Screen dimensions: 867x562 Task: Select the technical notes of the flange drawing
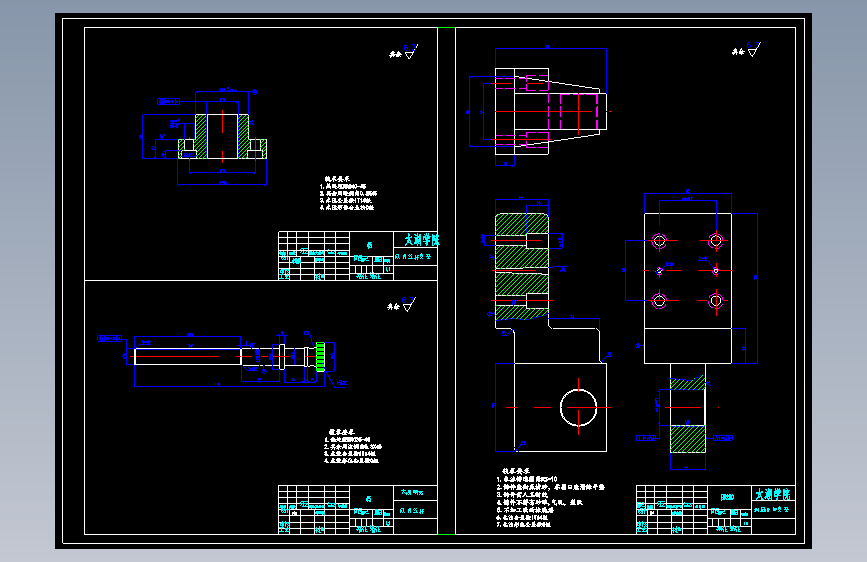coord(348,194)
